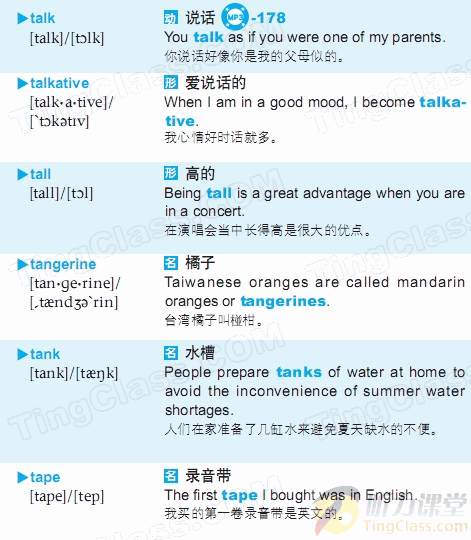Viewport: 471px width, 540px height.
Task: Click the blue triangle before talkative
Action: tap(23, 83)
